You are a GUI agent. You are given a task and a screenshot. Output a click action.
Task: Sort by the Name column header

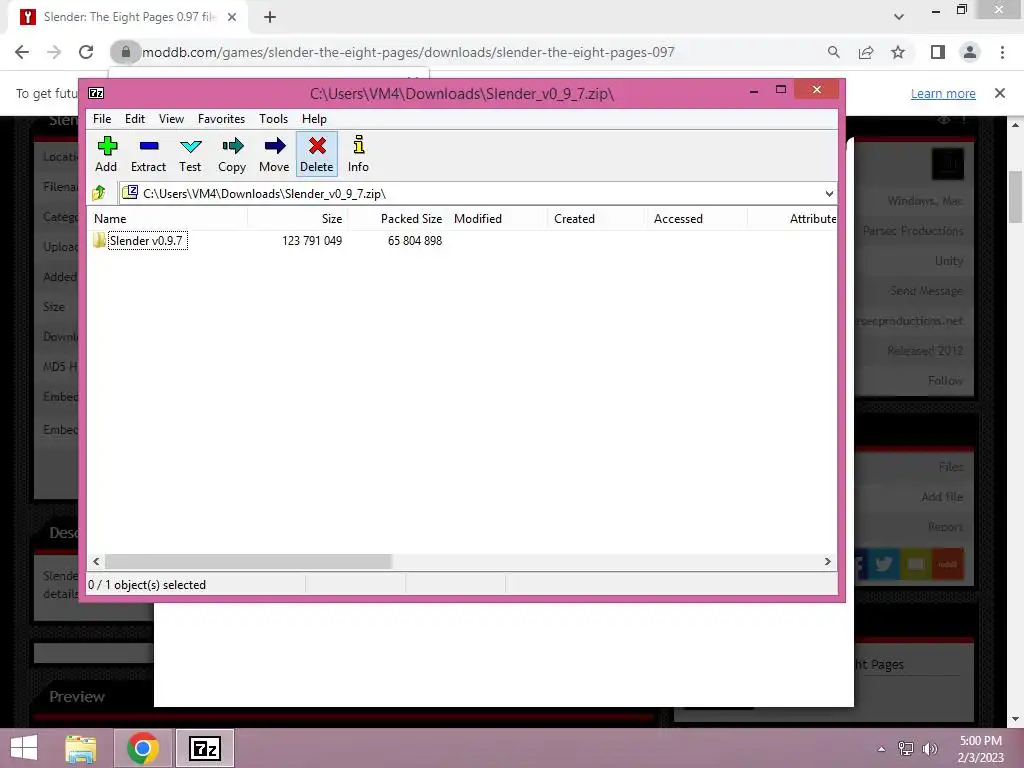[x=167, y=219]
